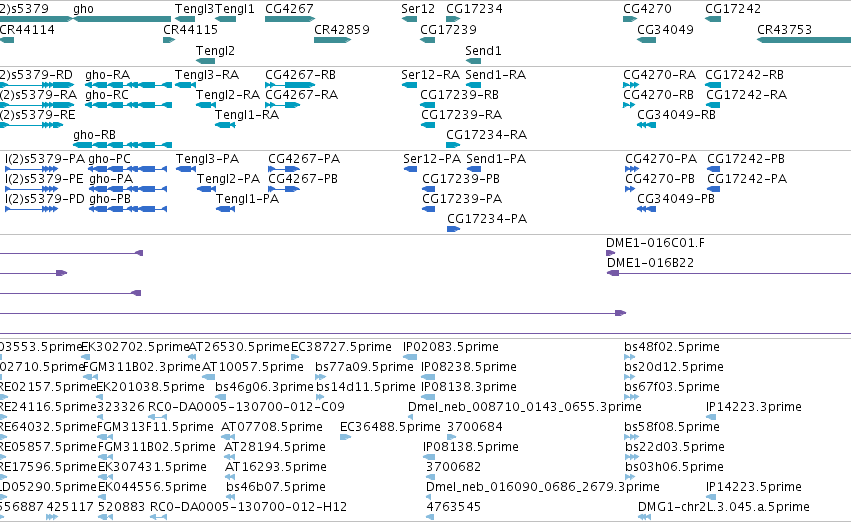Select the Tengl2 gene label in top track
The image size is (851, 522).
(215, 50)
